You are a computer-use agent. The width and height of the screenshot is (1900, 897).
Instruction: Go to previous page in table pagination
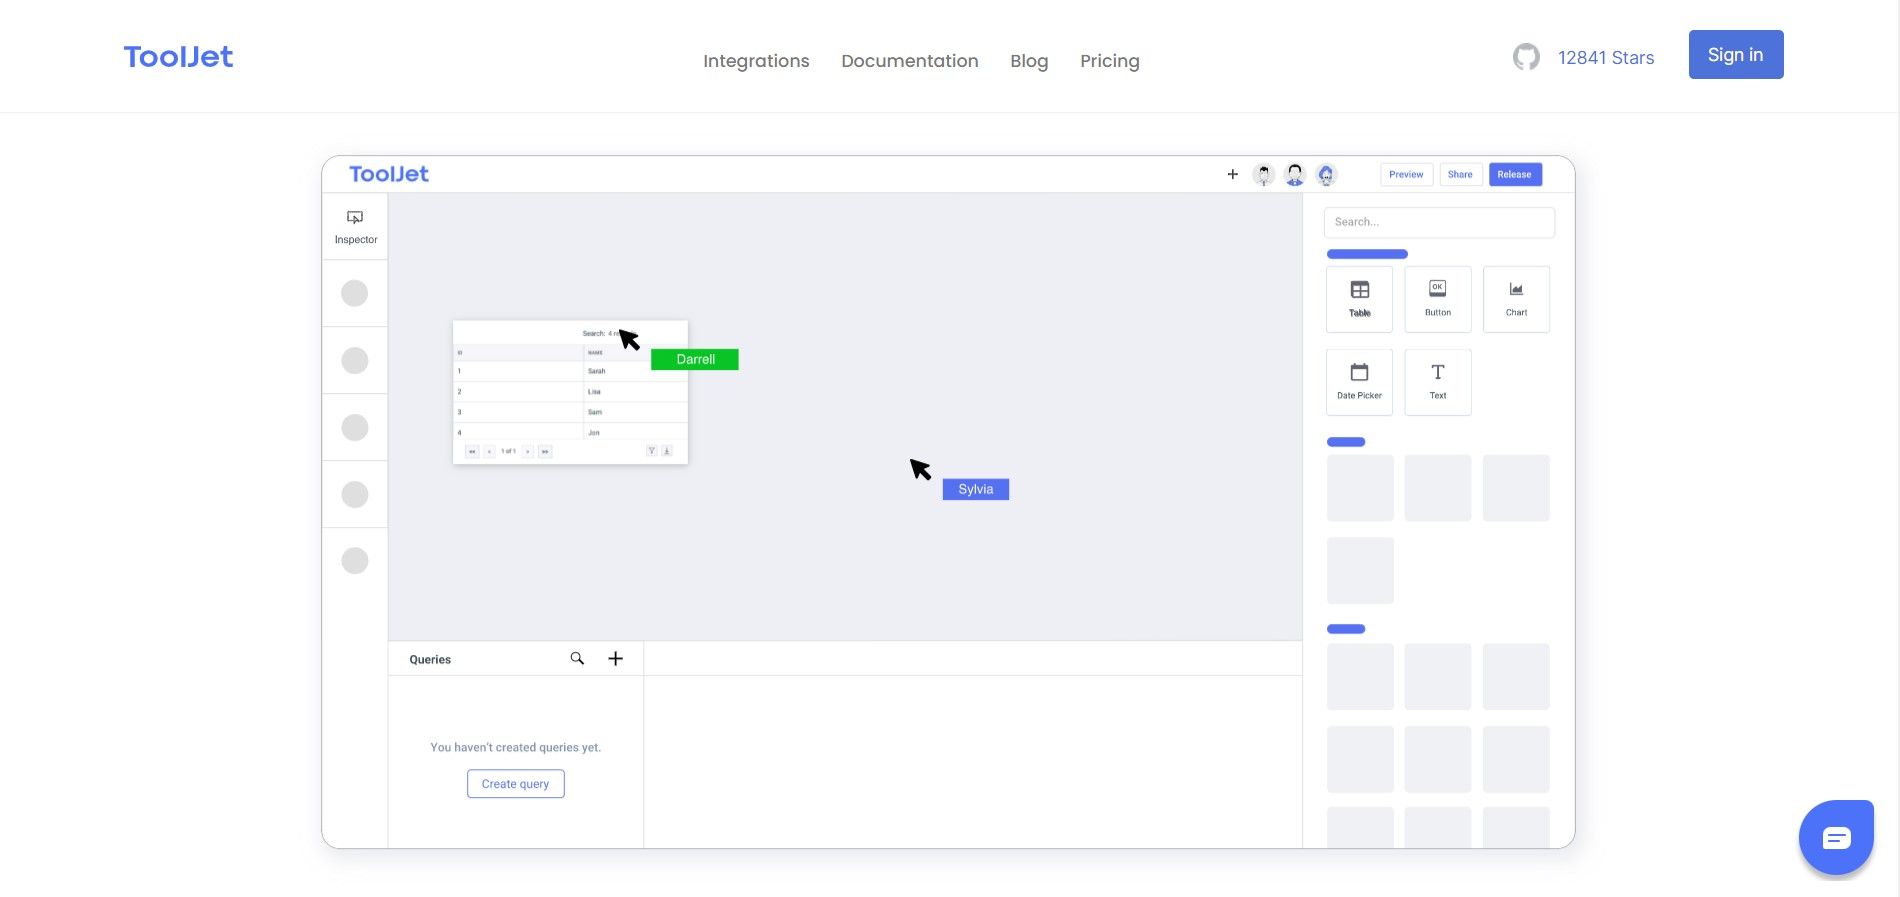490,452
